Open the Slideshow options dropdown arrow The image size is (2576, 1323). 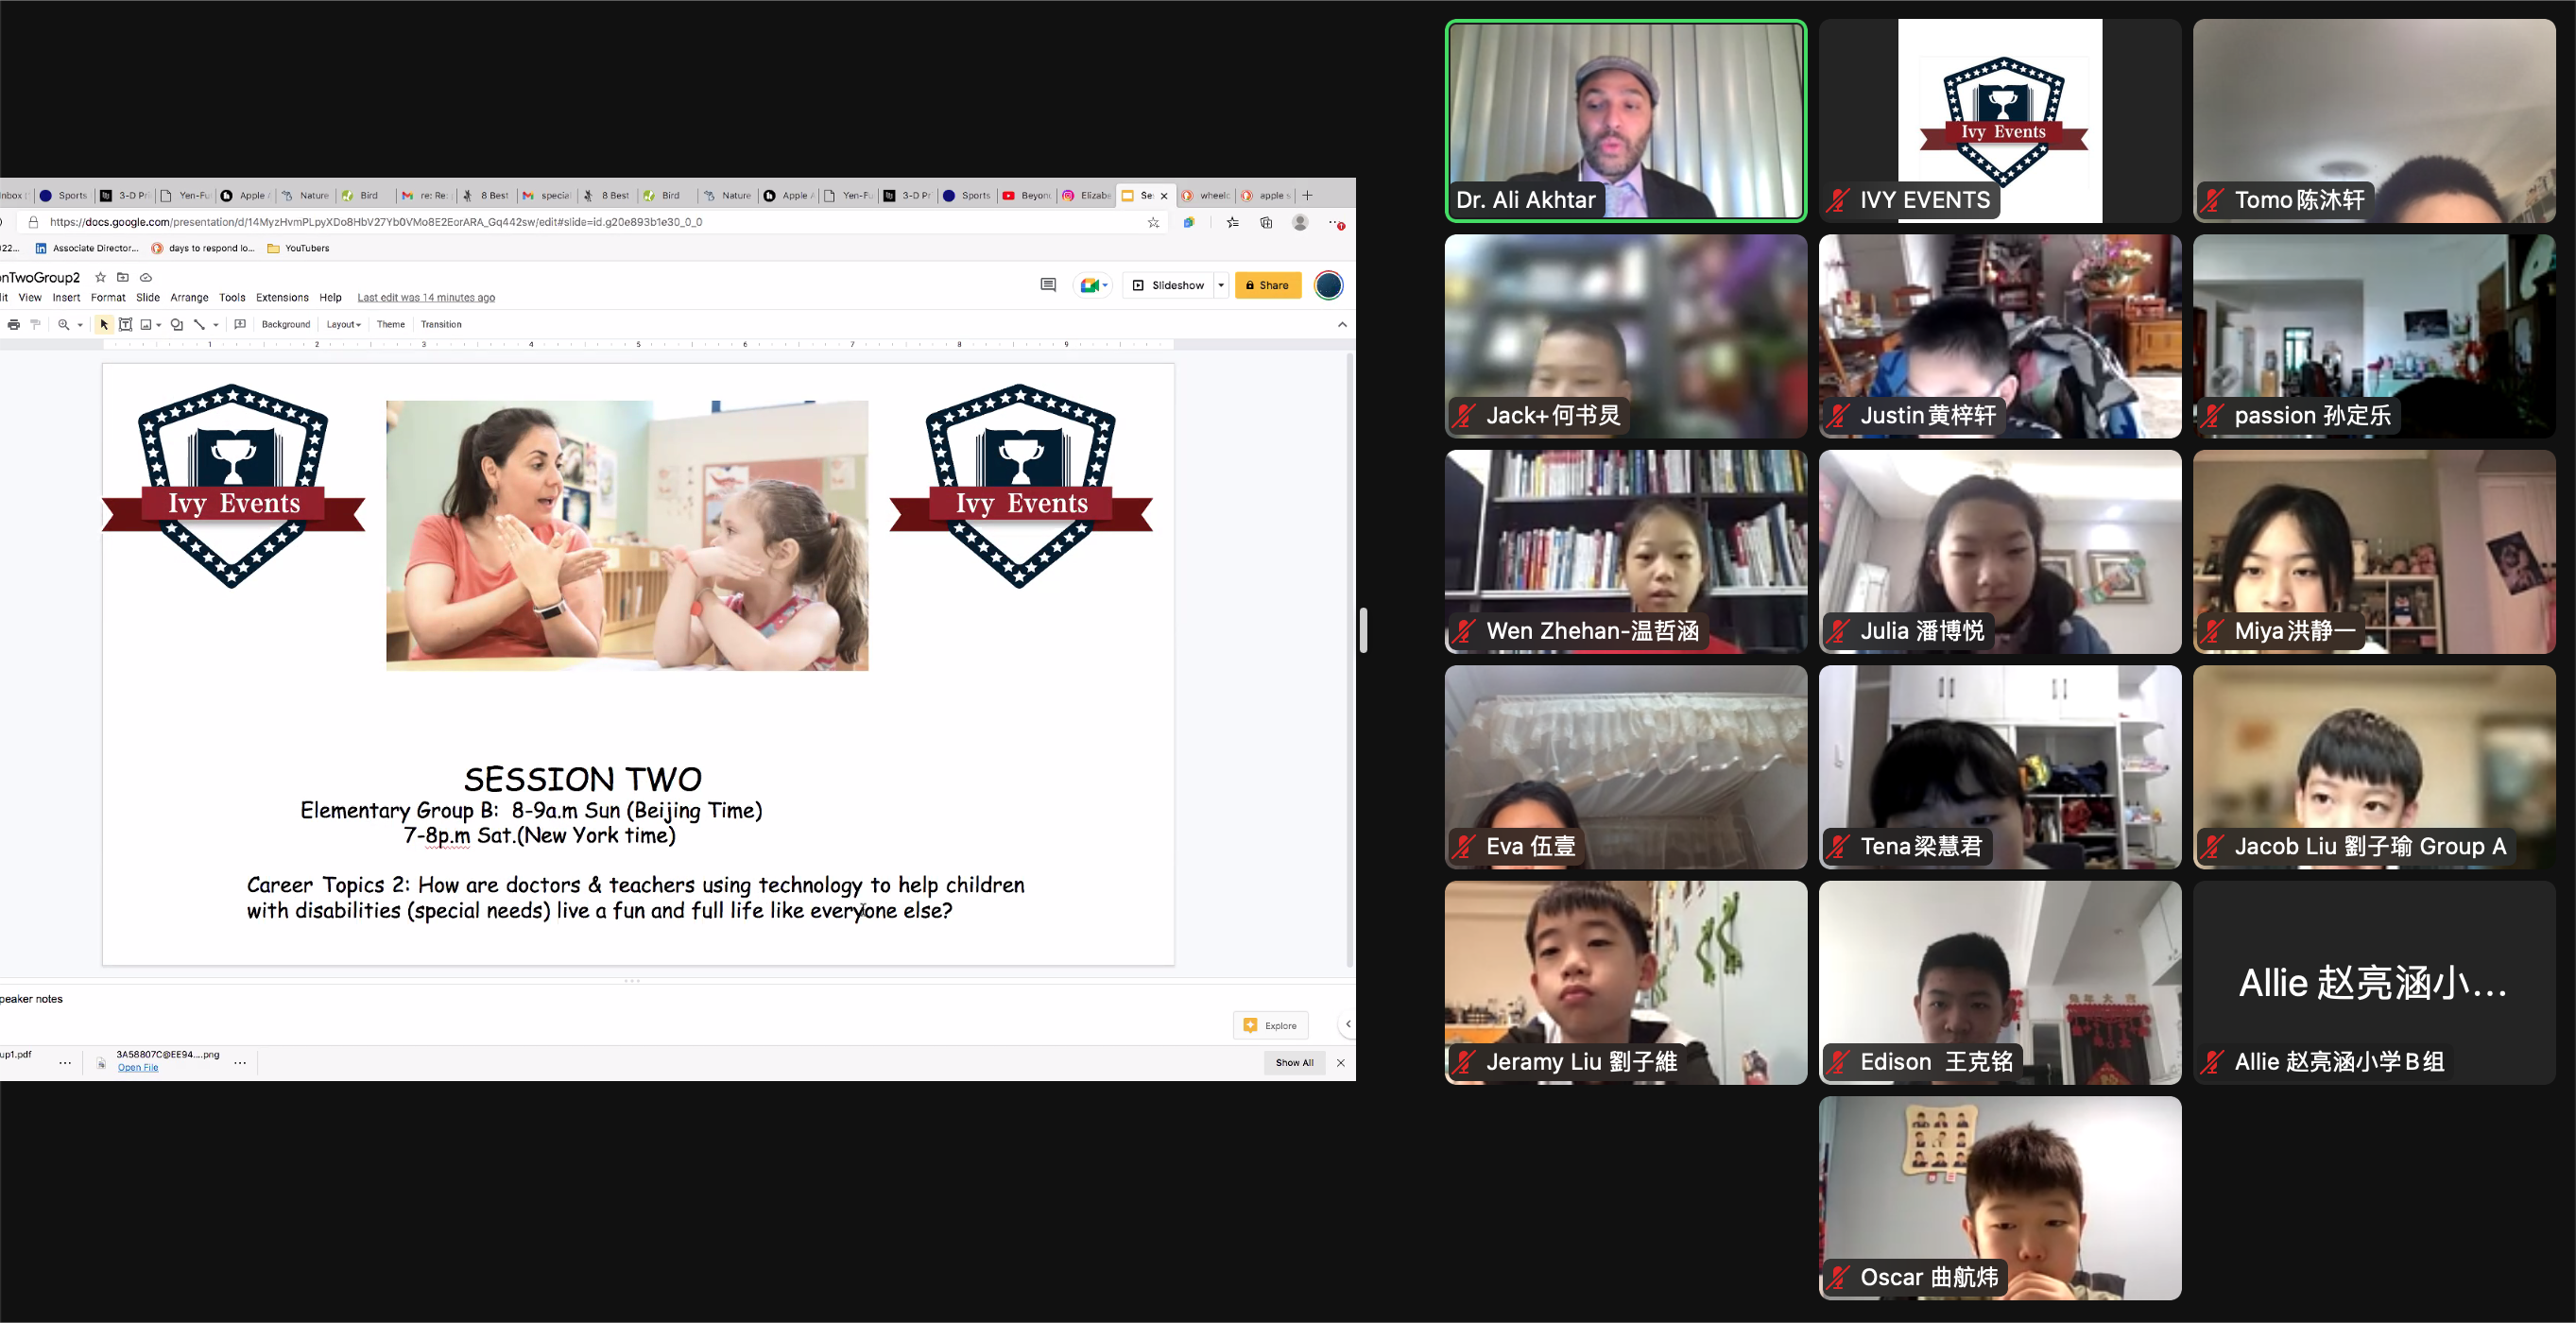[x=1221, y=286]
